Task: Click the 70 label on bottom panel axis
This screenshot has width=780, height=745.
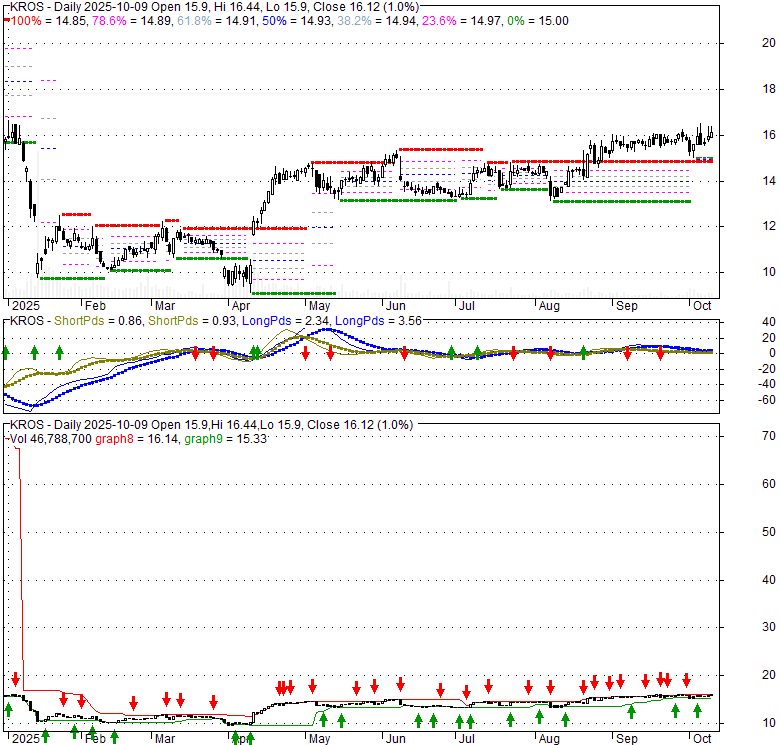Action: pos(769,436)
